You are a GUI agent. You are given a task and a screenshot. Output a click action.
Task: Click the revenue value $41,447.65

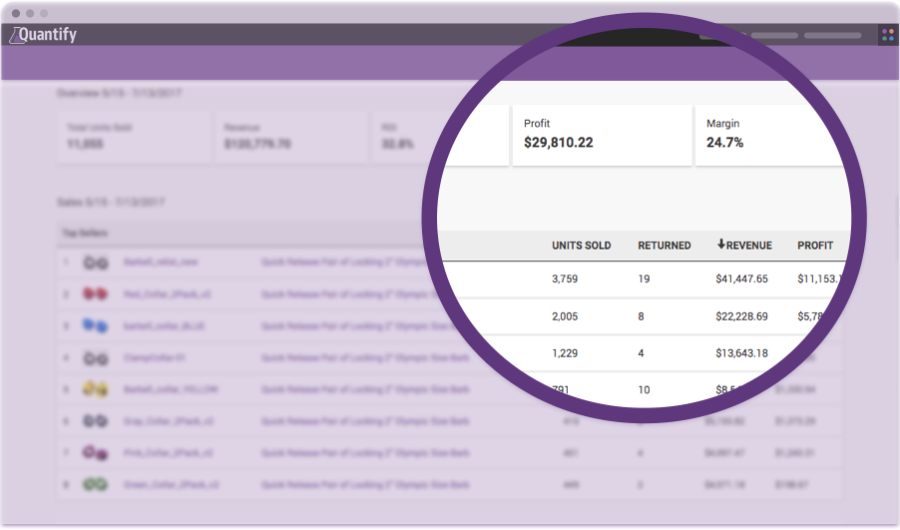coord(742,279)
